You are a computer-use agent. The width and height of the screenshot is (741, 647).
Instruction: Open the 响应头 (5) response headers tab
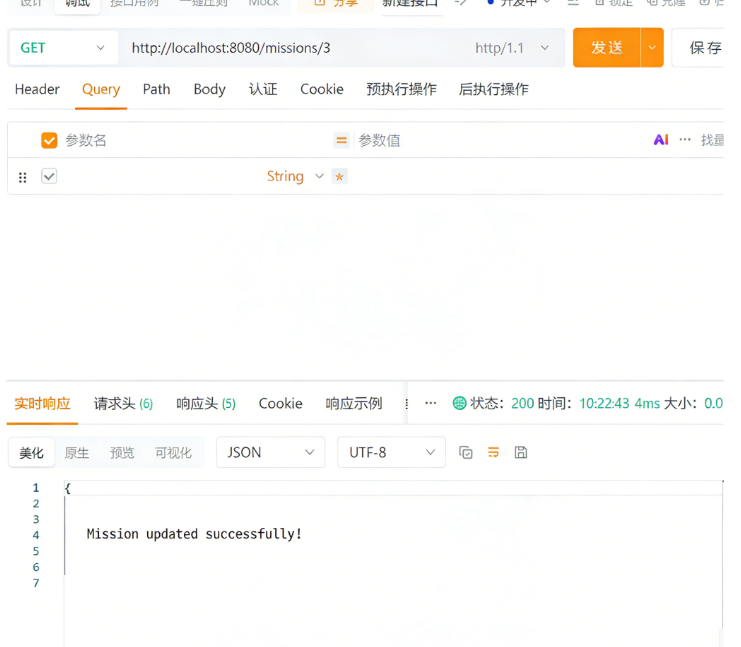tap(206, 404)
